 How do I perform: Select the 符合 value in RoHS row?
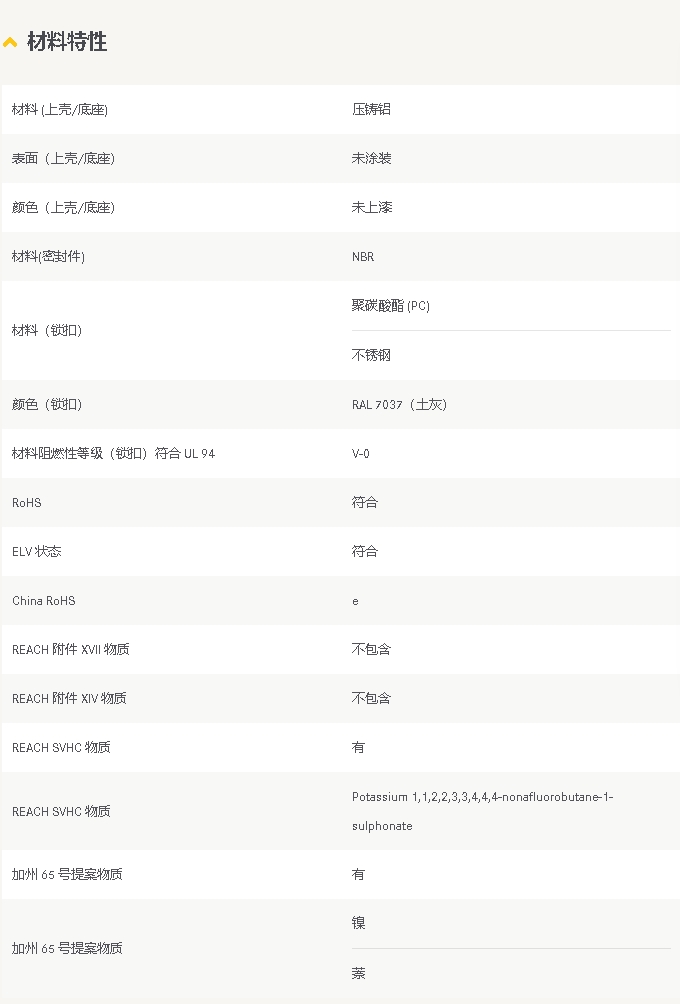click(x=365, y=503)
